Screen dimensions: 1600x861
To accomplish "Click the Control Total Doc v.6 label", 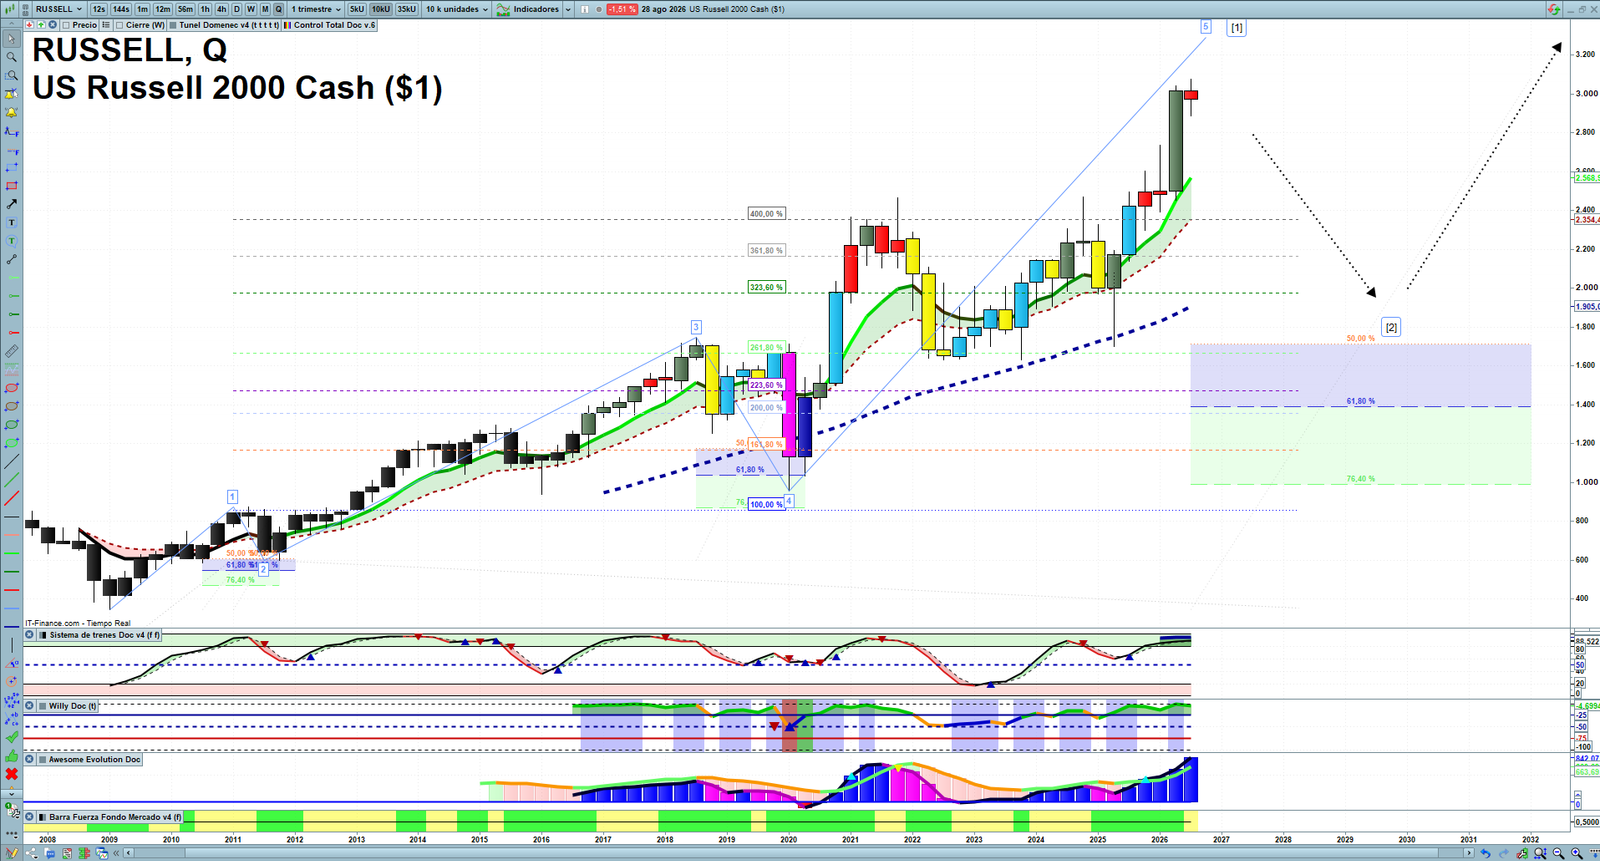I will (x=335, y=25).
